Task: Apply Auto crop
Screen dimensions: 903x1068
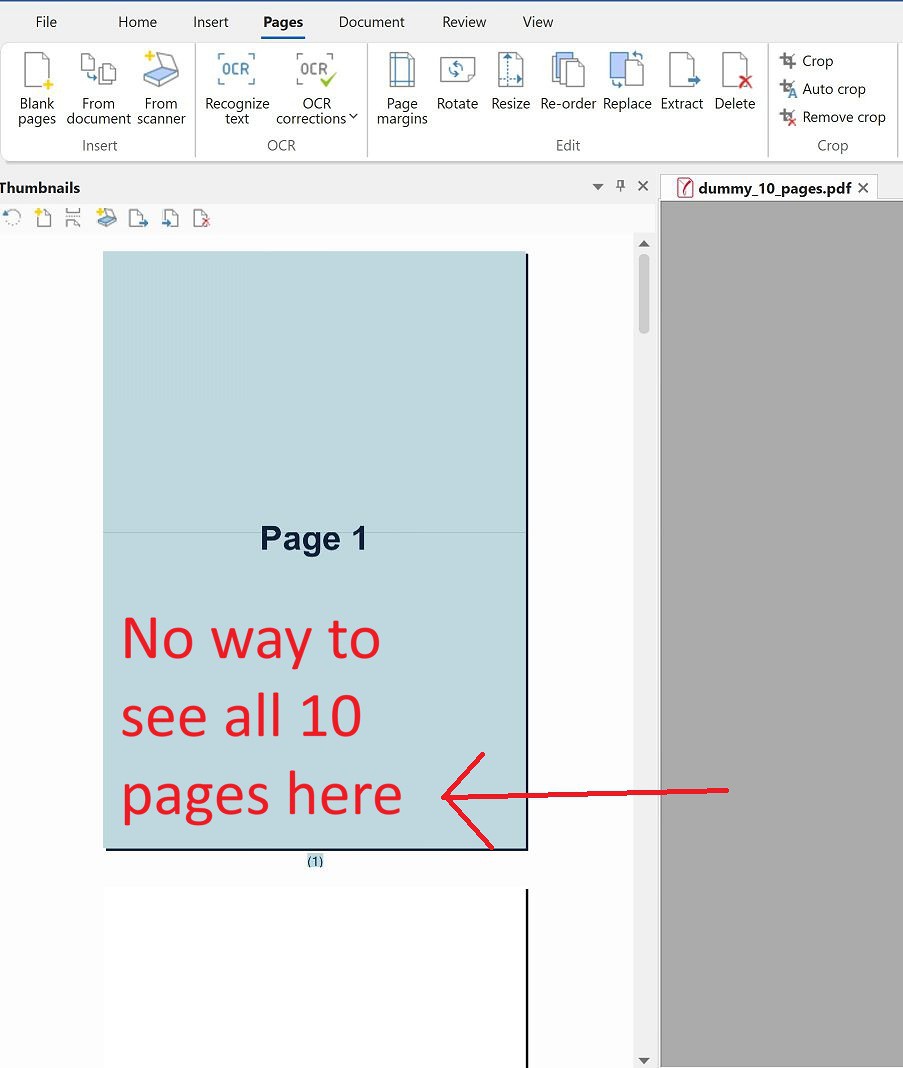Action: (x=823, y=89)
